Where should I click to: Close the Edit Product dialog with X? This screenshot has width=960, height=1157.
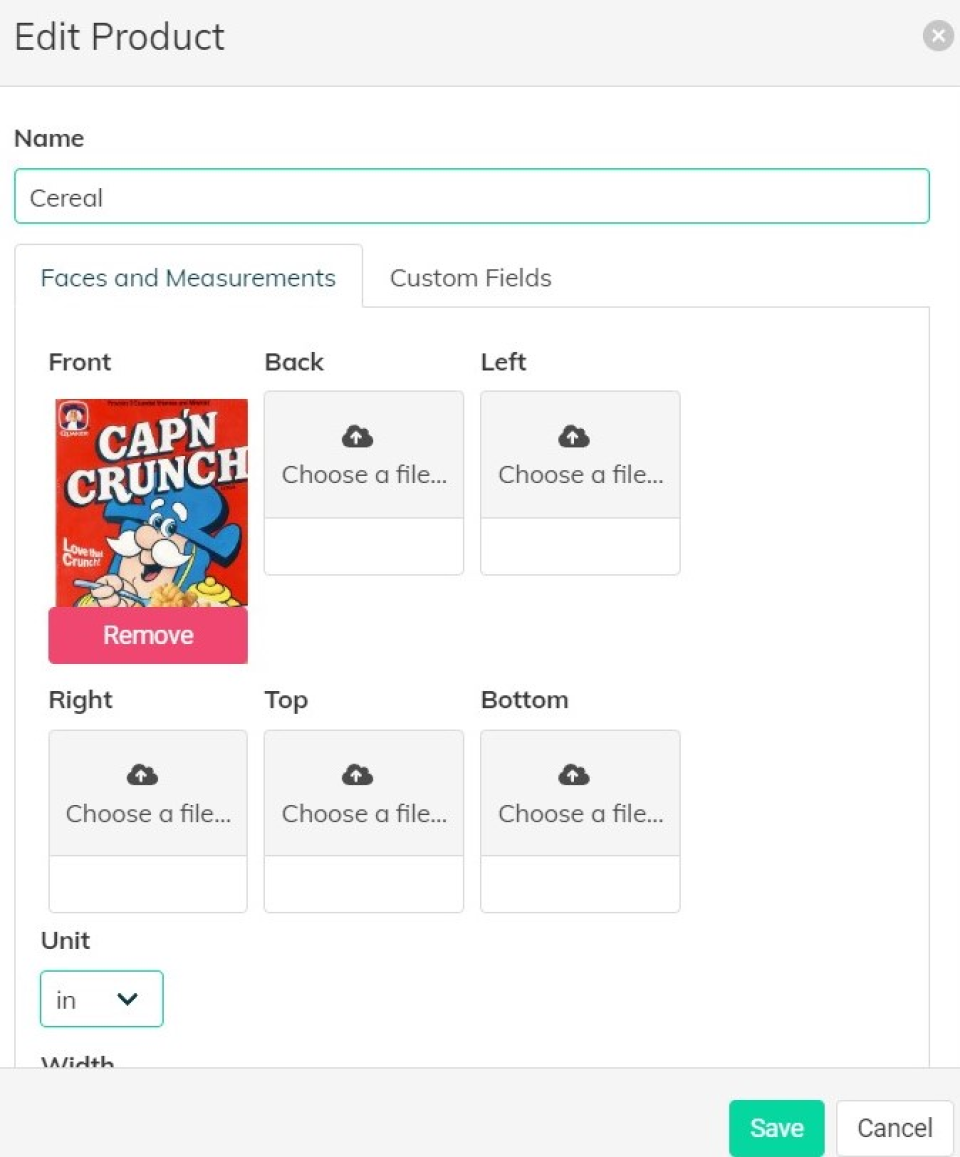point(937,37)
